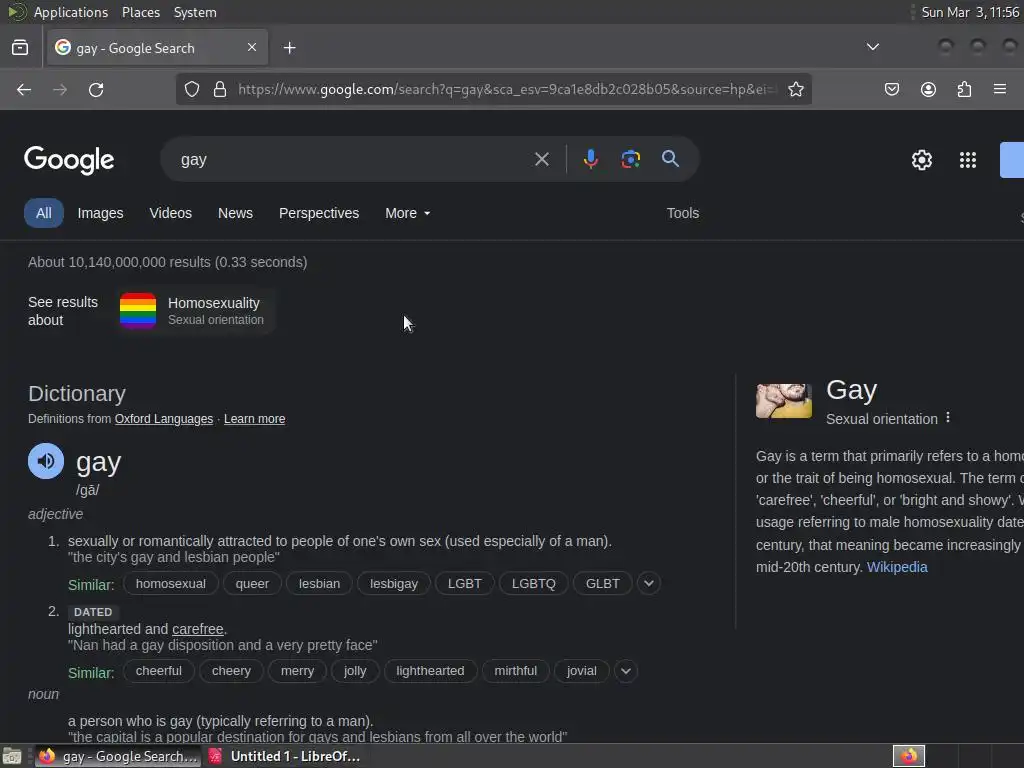This screenshot has width=1024, height=768.
Task: Open the Places system menu
Action: 141,12
